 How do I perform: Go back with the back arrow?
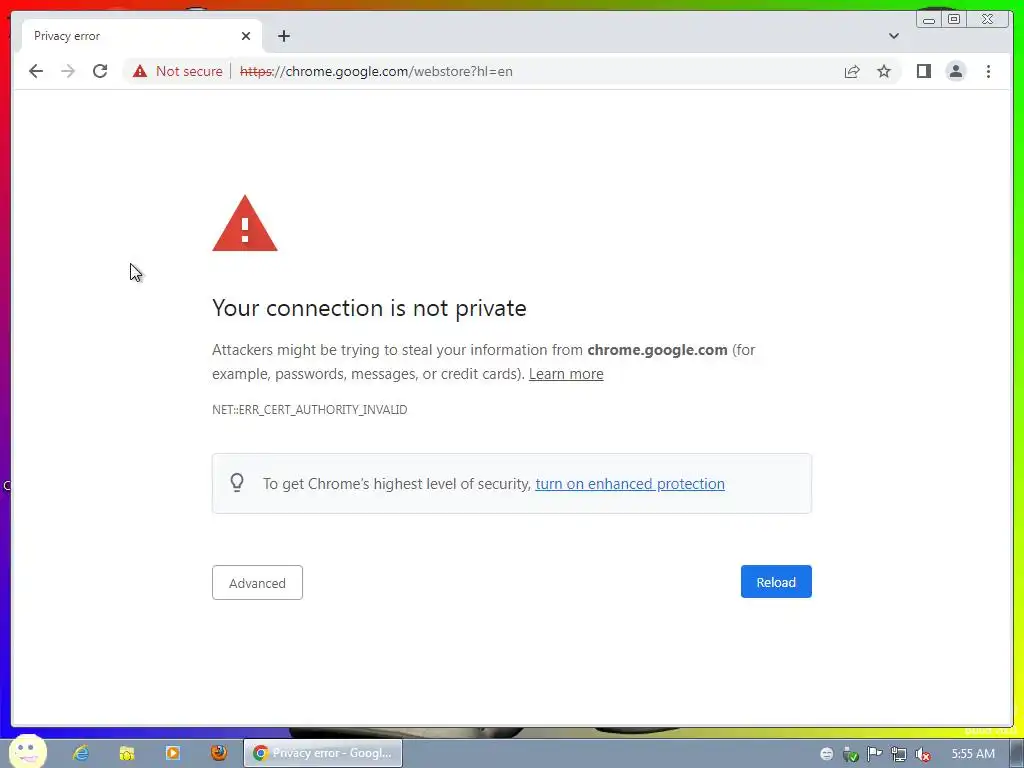click(36, 71)
